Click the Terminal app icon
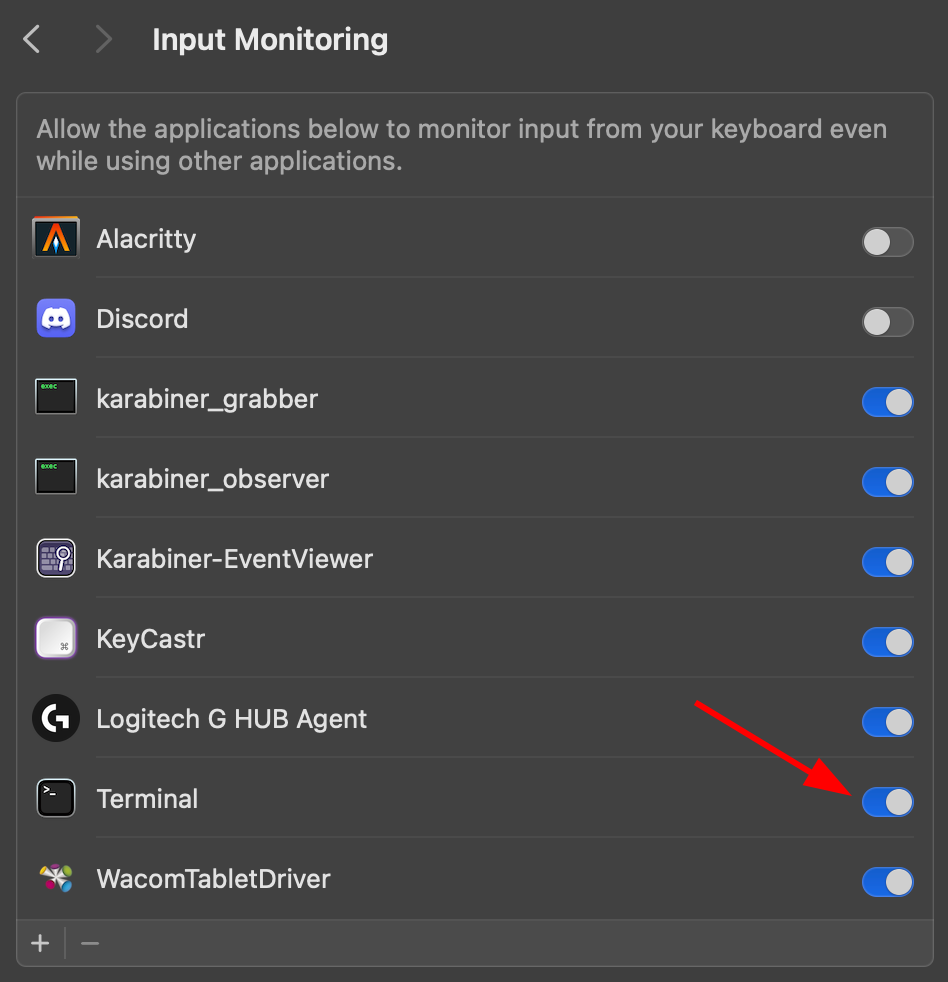The width and height of the screenshot is (948, 982). tap(56, 799)
